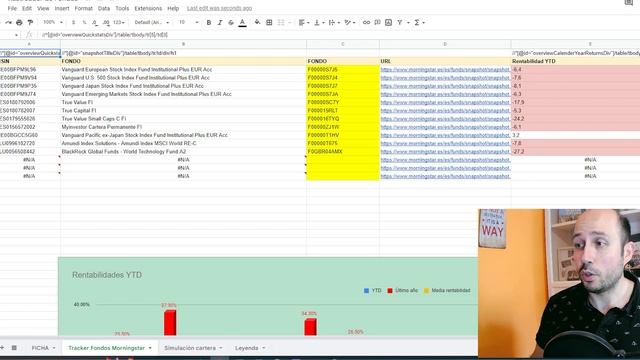Open the Edit menu
The image size is (640, 360).
pos(27,8)
